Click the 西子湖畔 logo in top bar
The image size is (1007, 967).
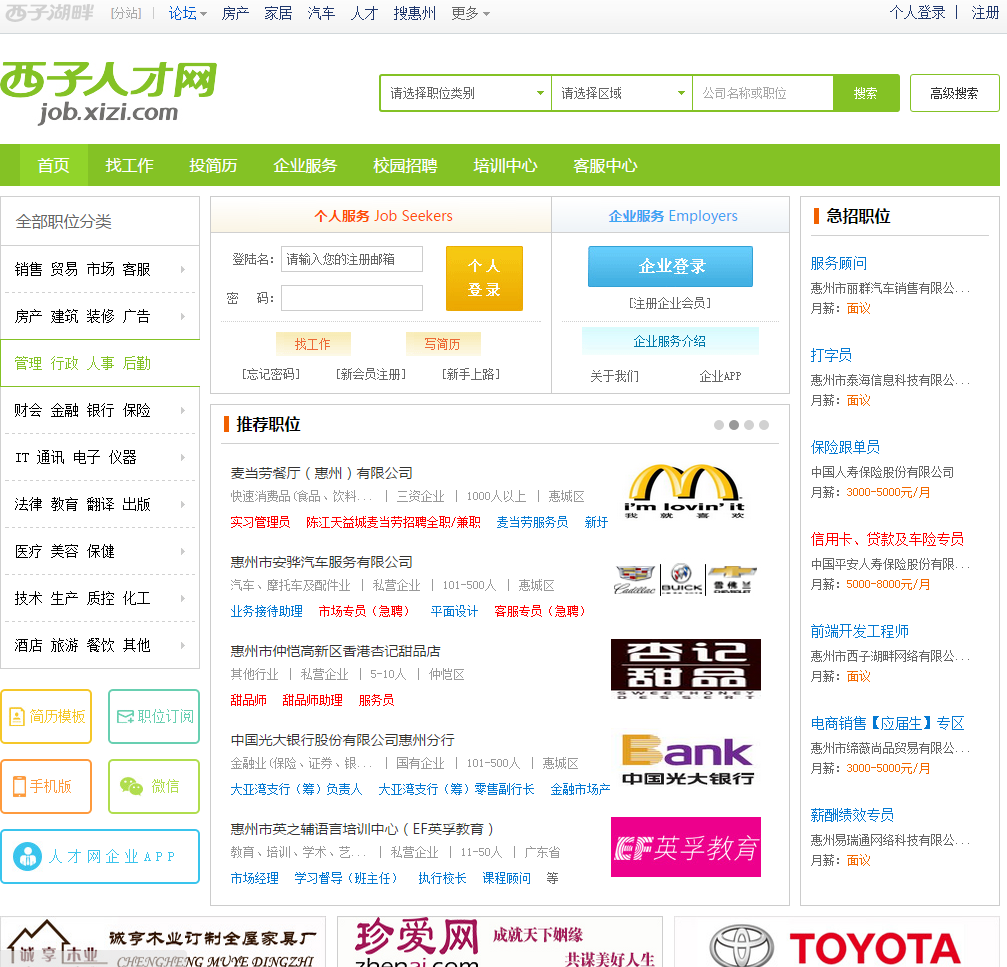coord(49,12)
